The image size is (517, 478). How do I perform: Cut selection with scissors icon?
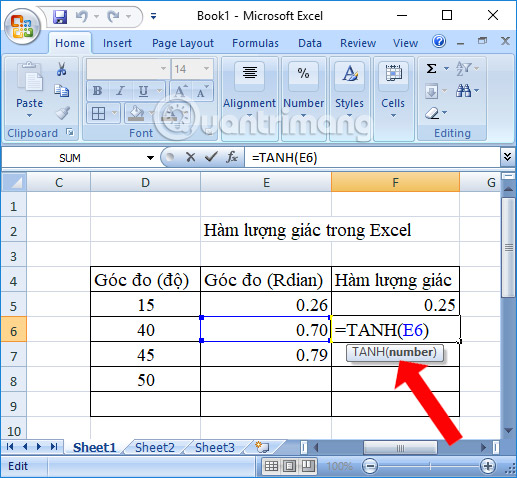coord(62,69)
